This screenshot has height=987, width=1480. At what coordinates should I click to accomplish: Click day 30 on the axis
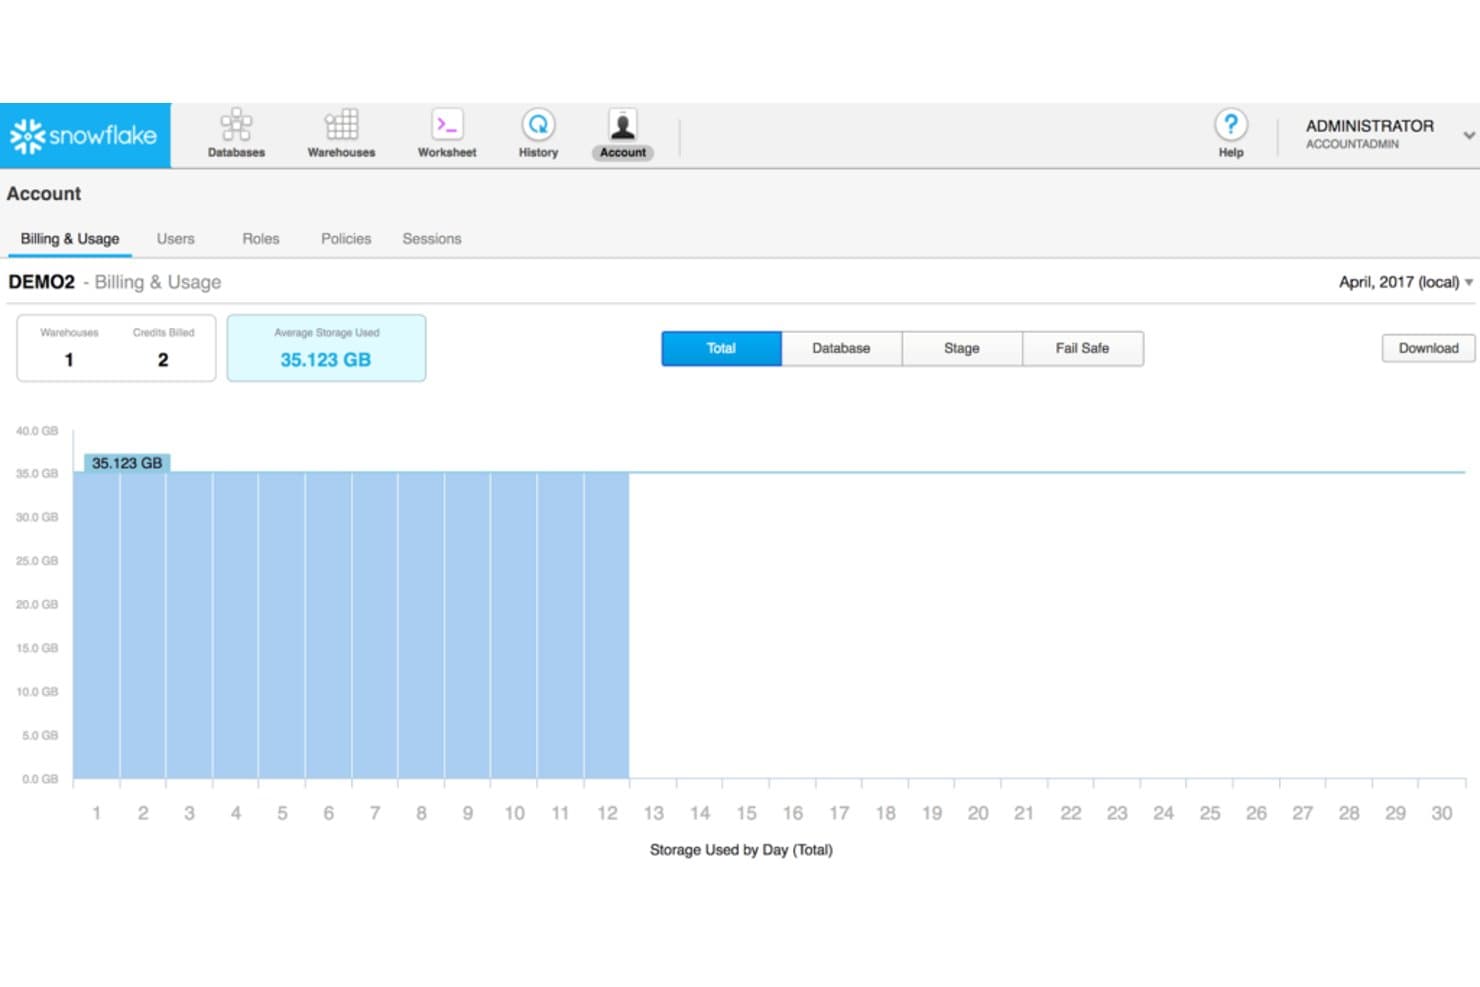(x=1441, y=813)
